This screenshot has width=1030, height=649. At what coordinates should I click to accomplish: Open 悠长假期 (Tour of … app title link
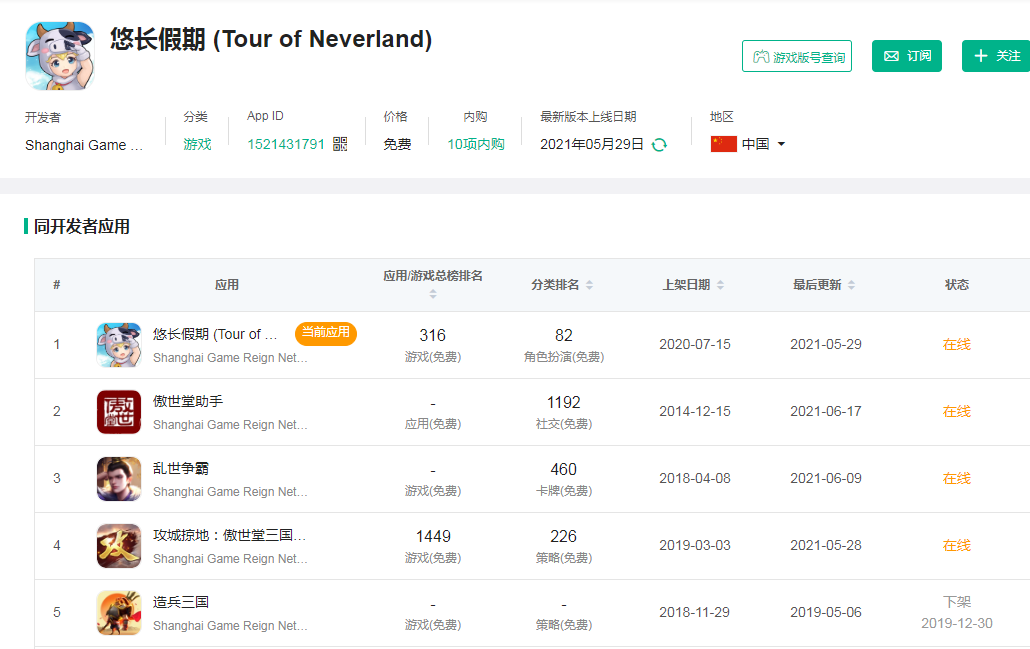coord(215,334)
